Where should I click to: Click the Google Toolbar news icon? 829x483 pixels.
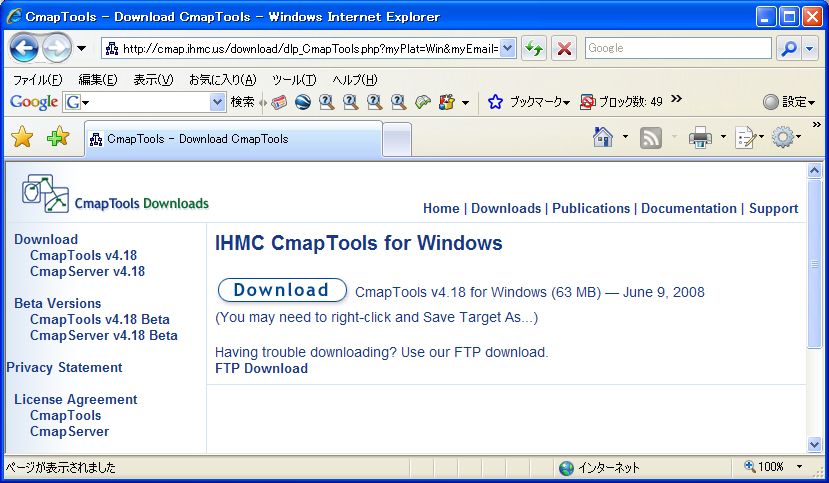click(x=279, y=101)
